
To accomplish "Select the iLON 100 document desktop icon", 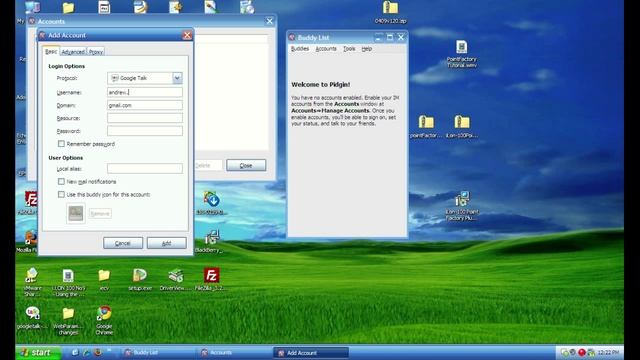I will [68, 282].
